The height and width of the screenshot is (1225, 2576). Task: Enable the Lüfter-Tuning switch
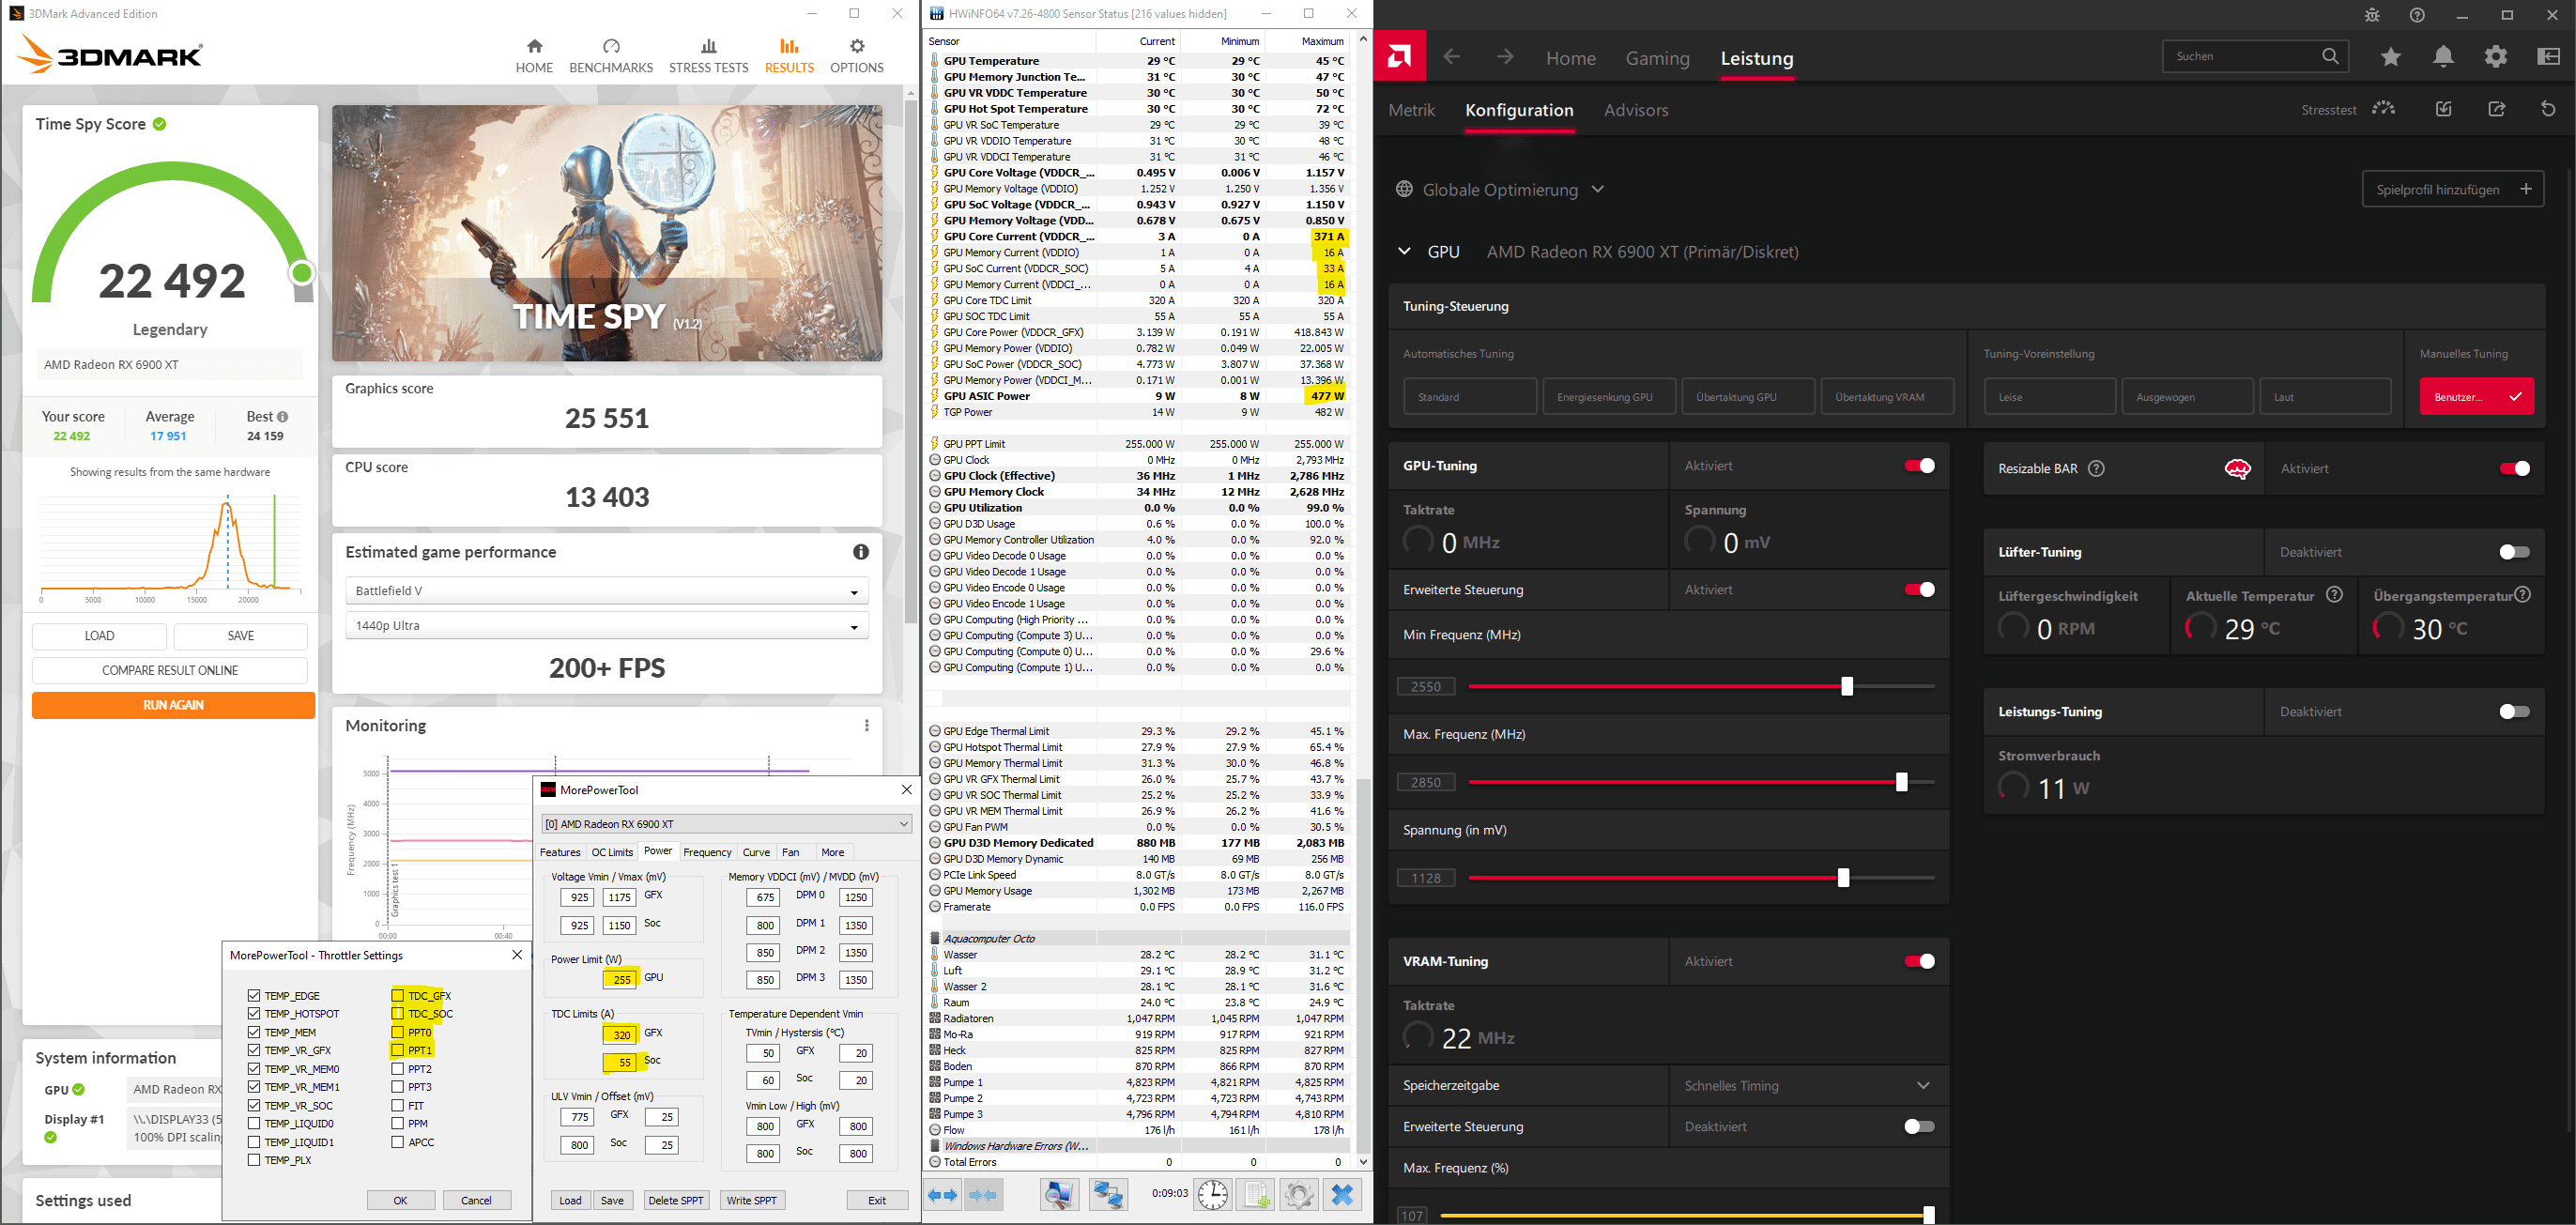tap(2514, 552)
